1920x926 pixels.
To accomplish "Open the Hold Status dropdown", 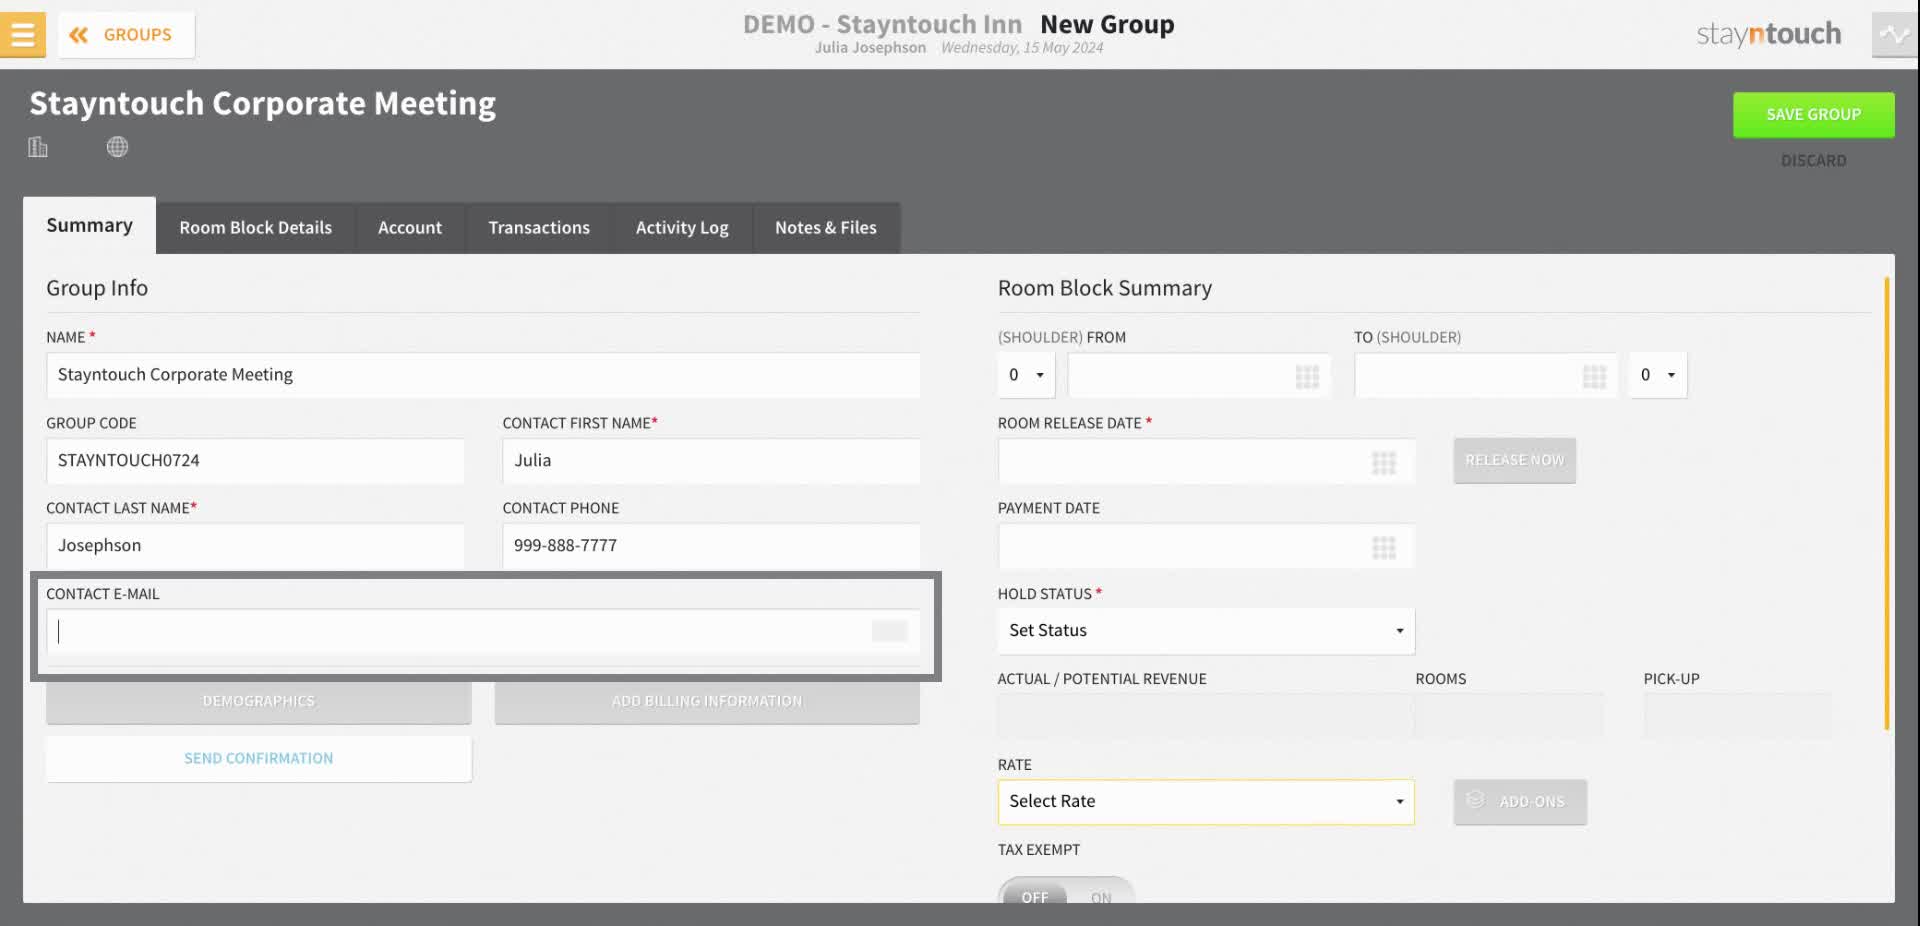I will [x=1206, y=631].
